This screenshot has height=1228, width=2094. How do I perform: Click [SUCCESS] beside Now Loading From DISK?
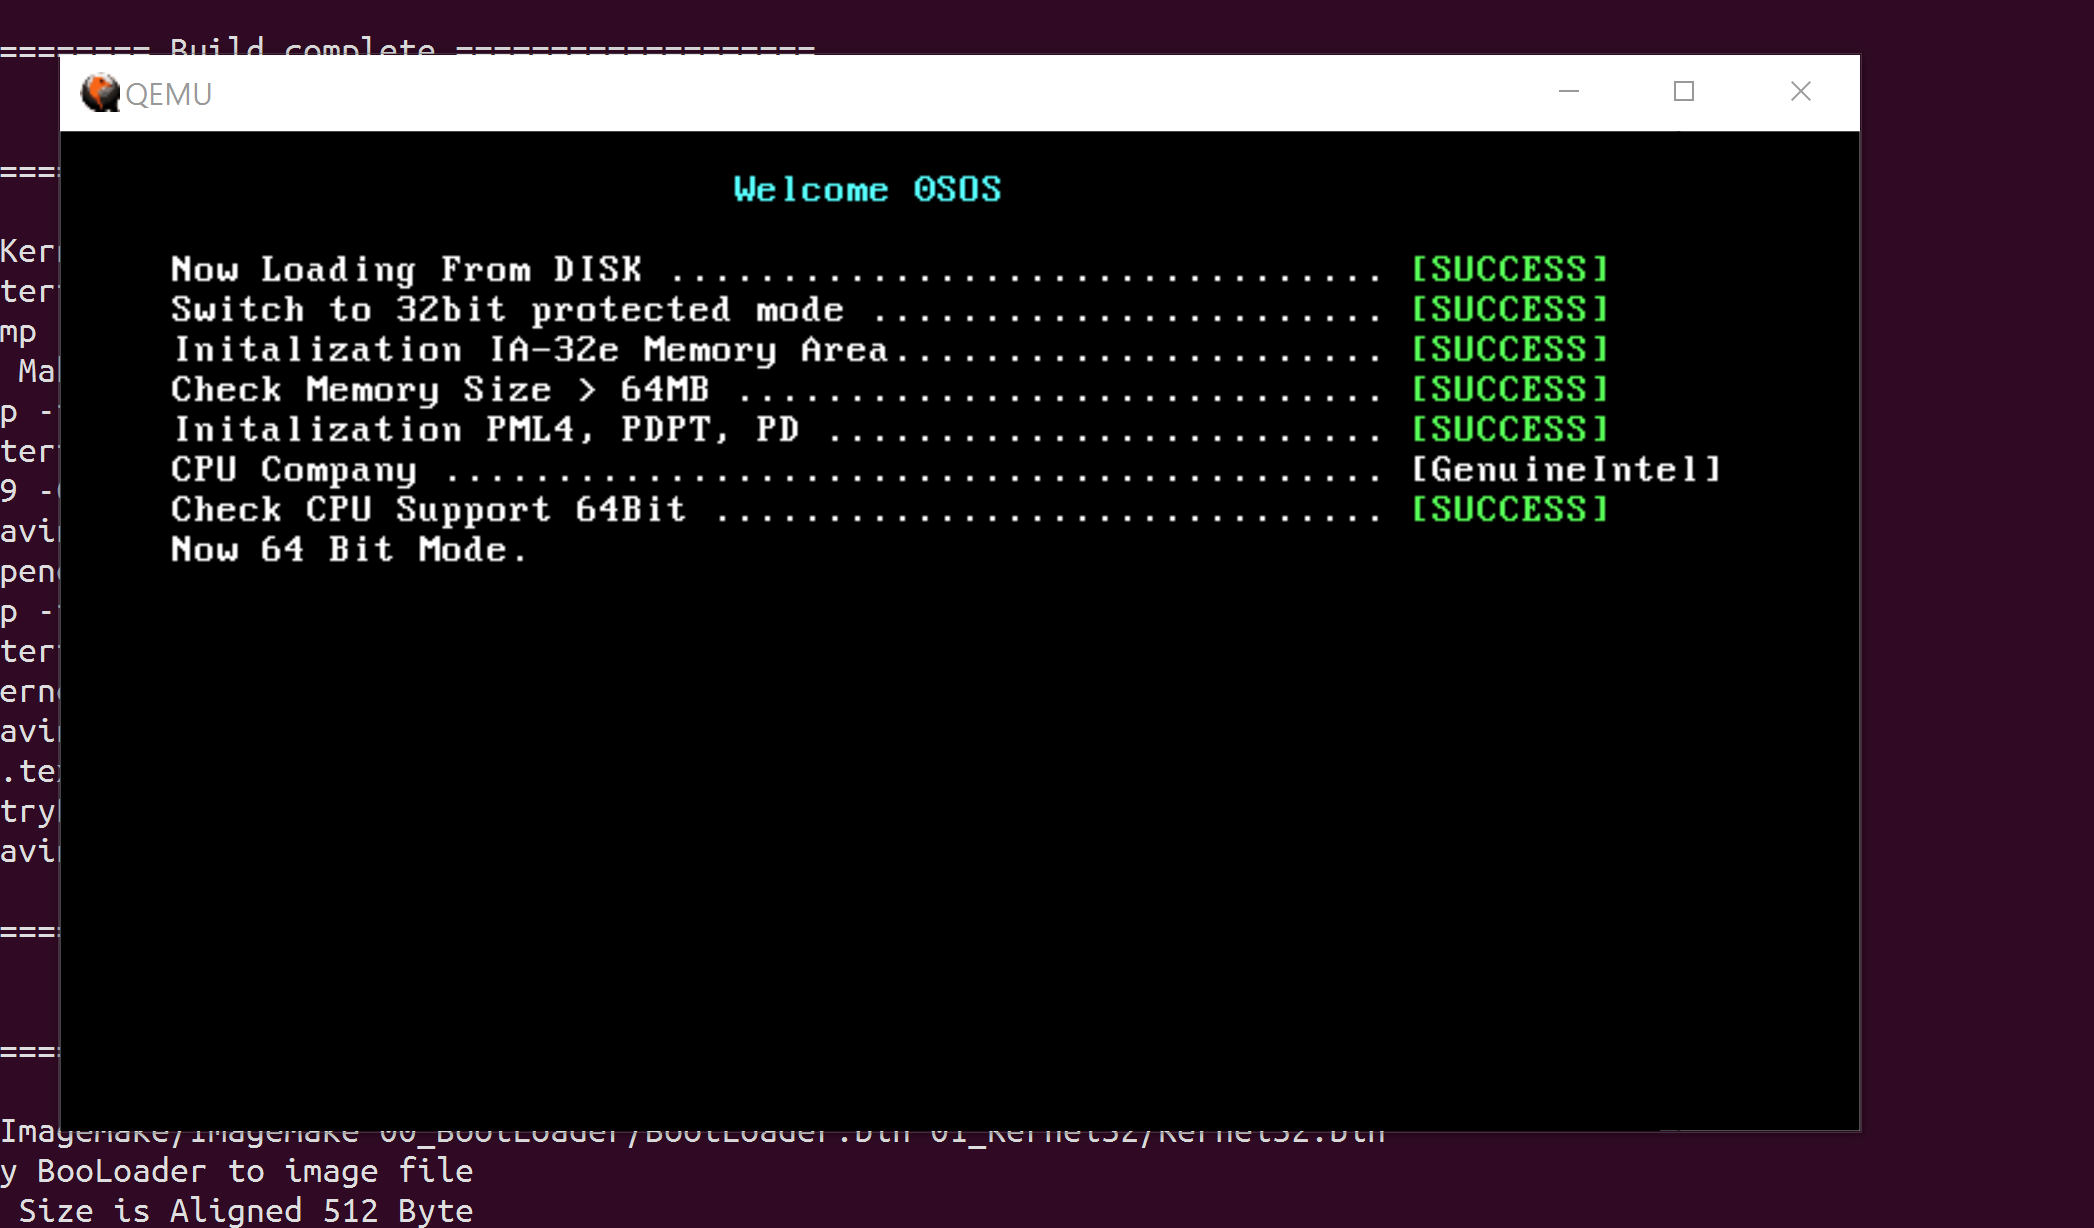[x=1510, y=269]
